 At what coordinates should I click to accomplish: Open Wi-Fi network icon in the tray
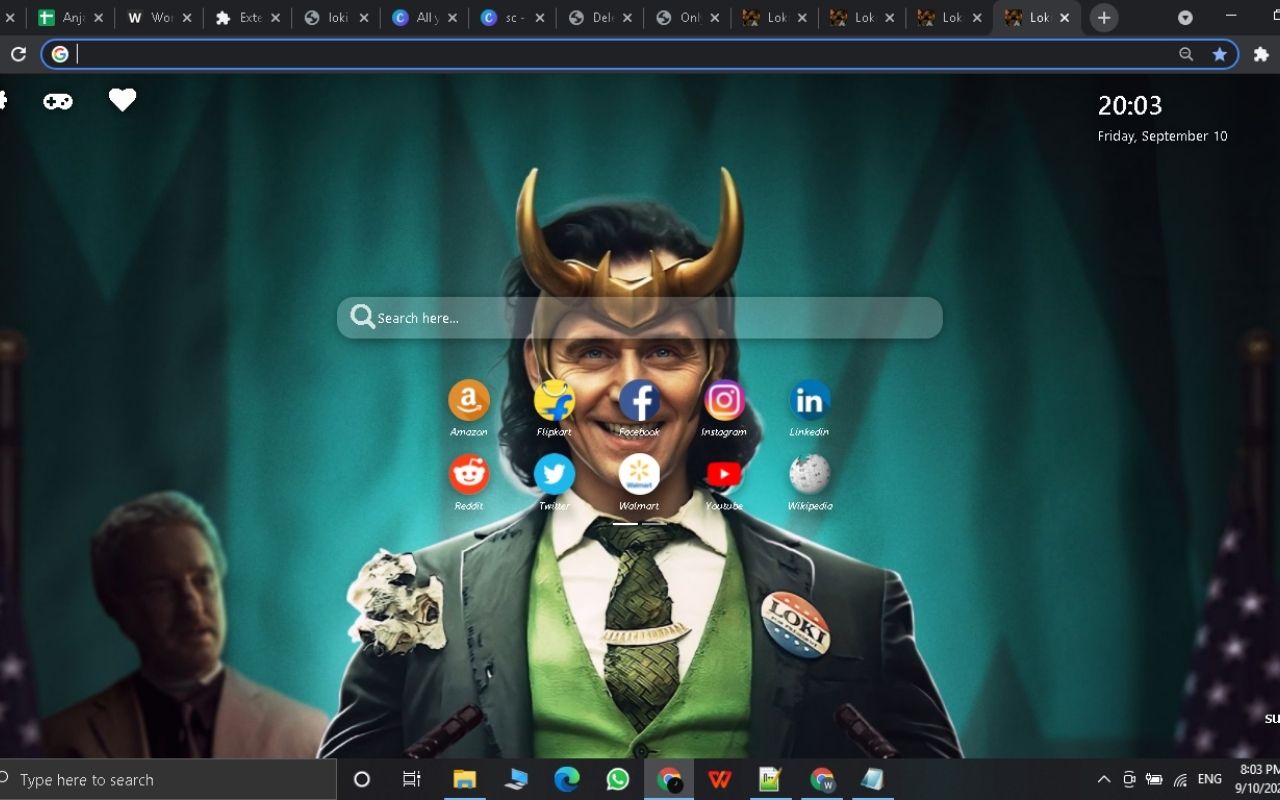tap(1180, 779)
